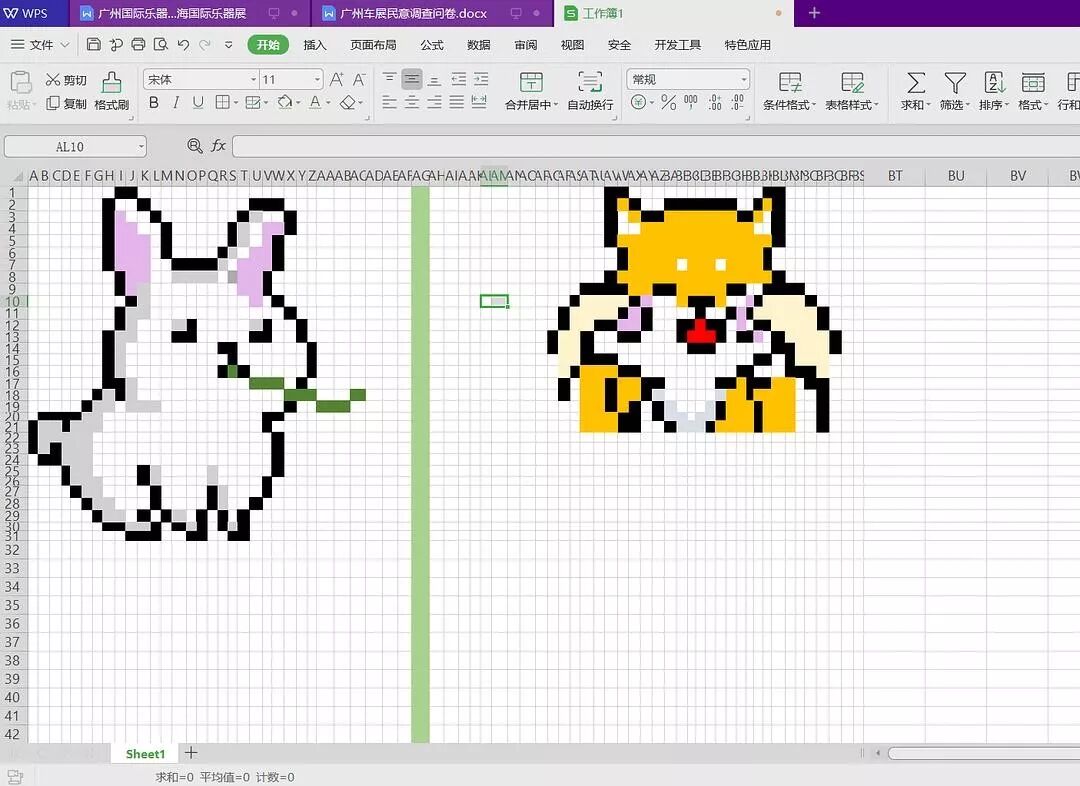
Task: Click the decrease decimal places icon
Action: point(738,103)
